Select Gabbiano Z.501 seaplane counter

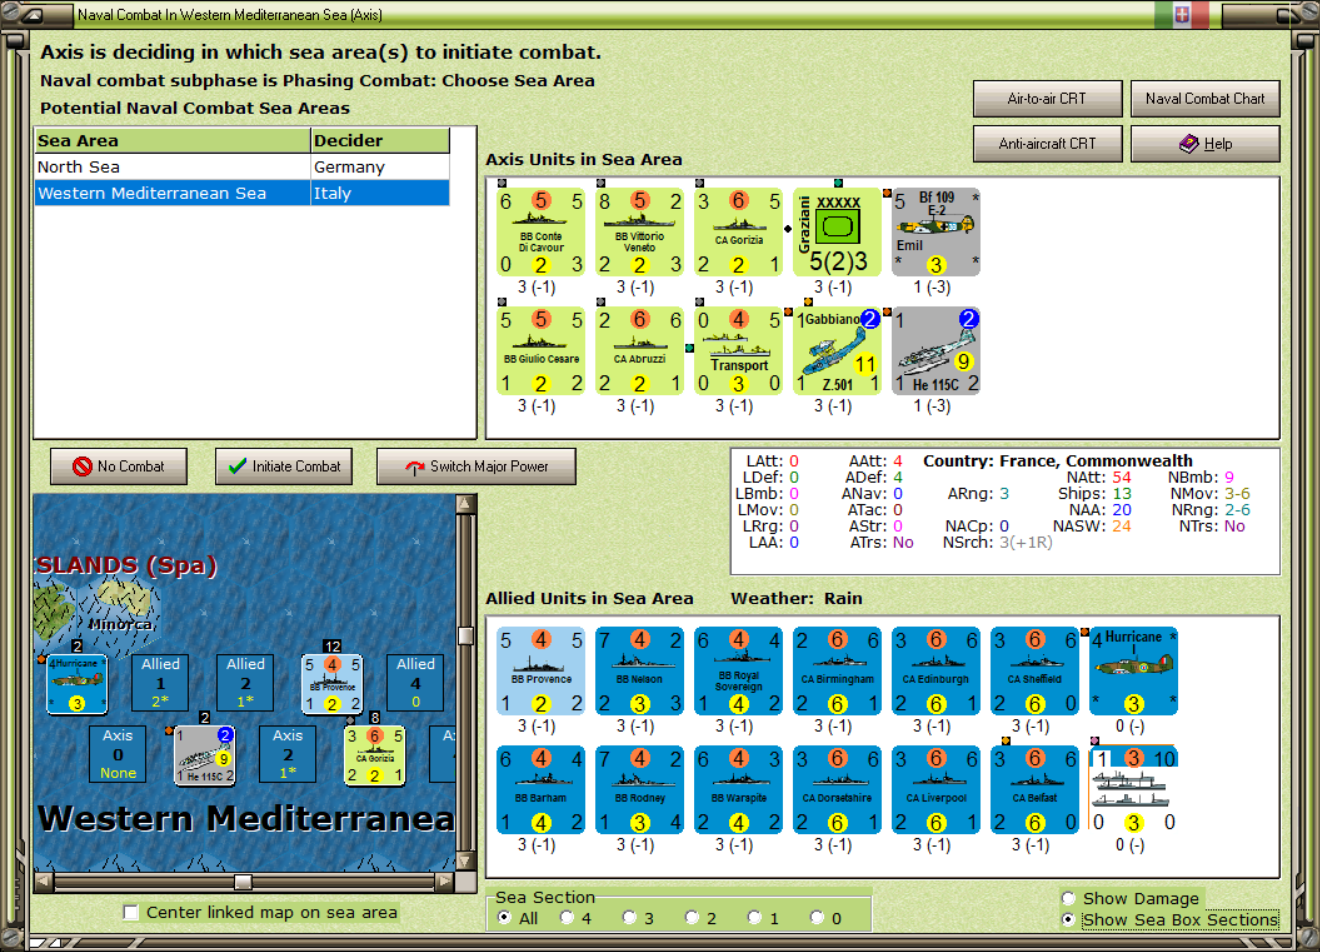click(x=838, y=351)
